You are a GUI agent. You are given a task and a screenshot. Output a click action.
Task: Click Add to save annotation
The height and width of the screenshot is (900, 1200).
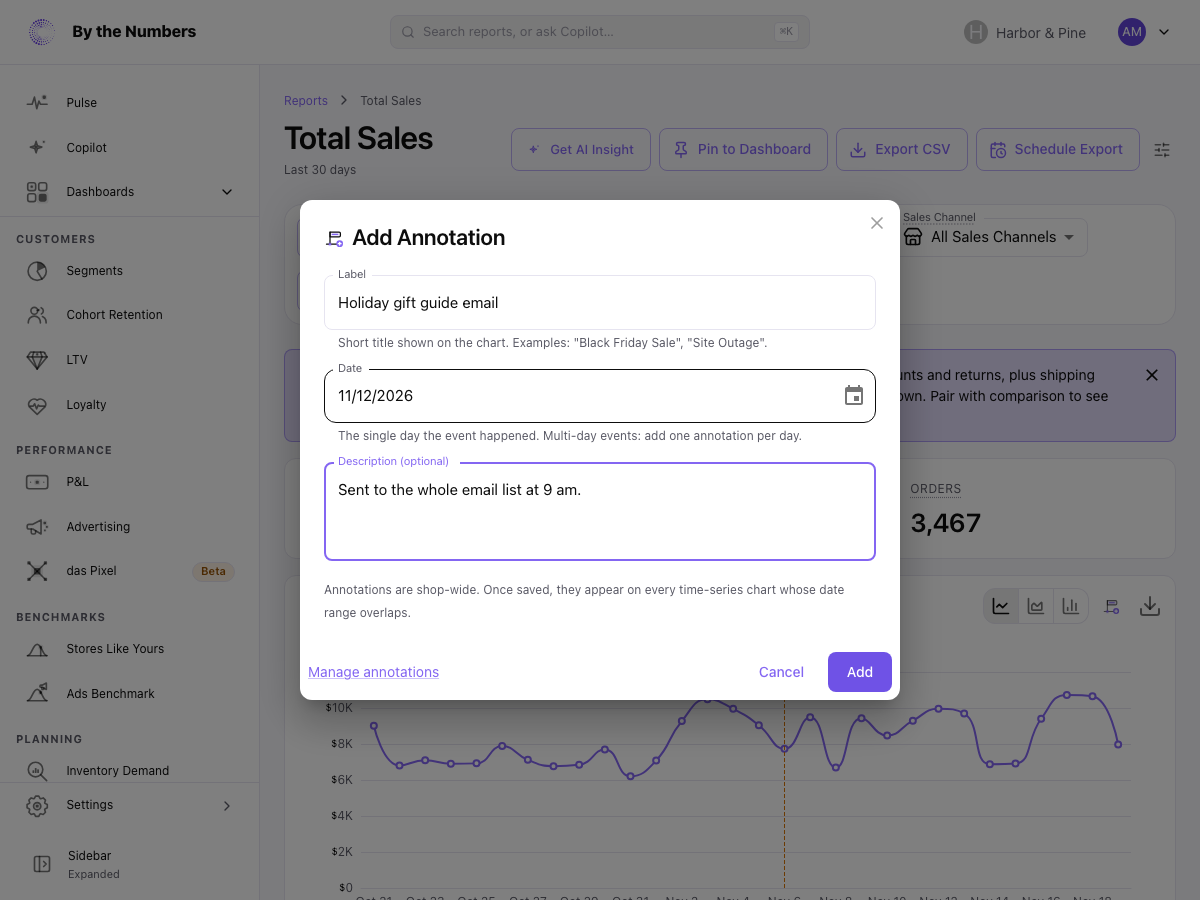point(860,672)
